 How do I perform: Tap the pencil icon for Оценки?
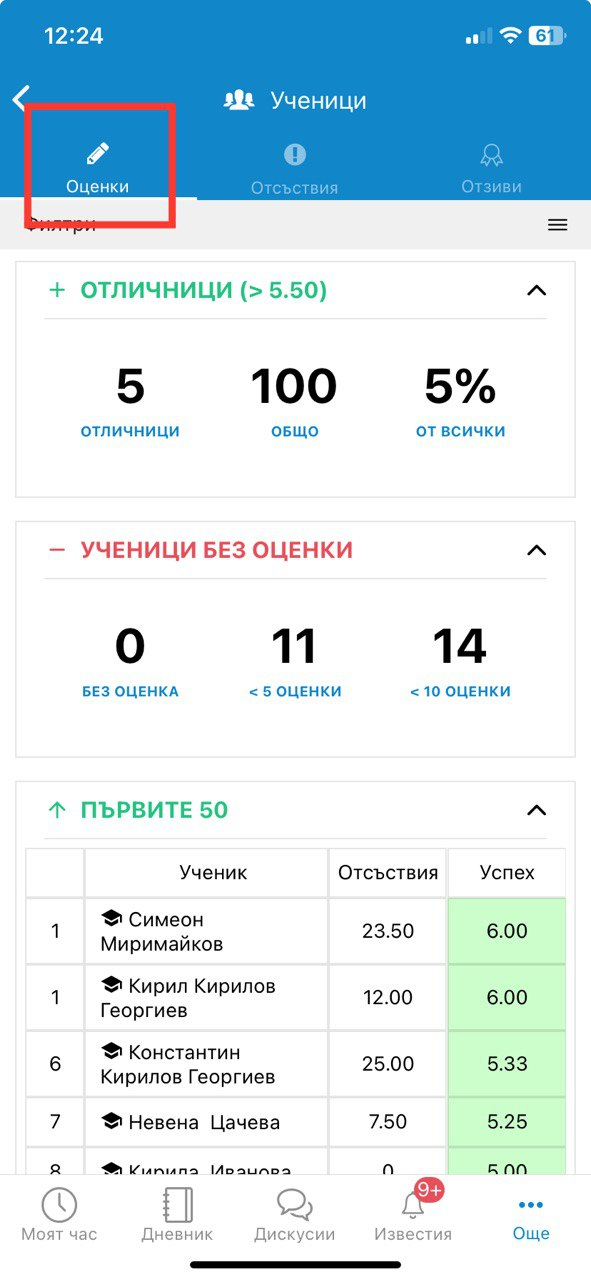coord(97,154)
